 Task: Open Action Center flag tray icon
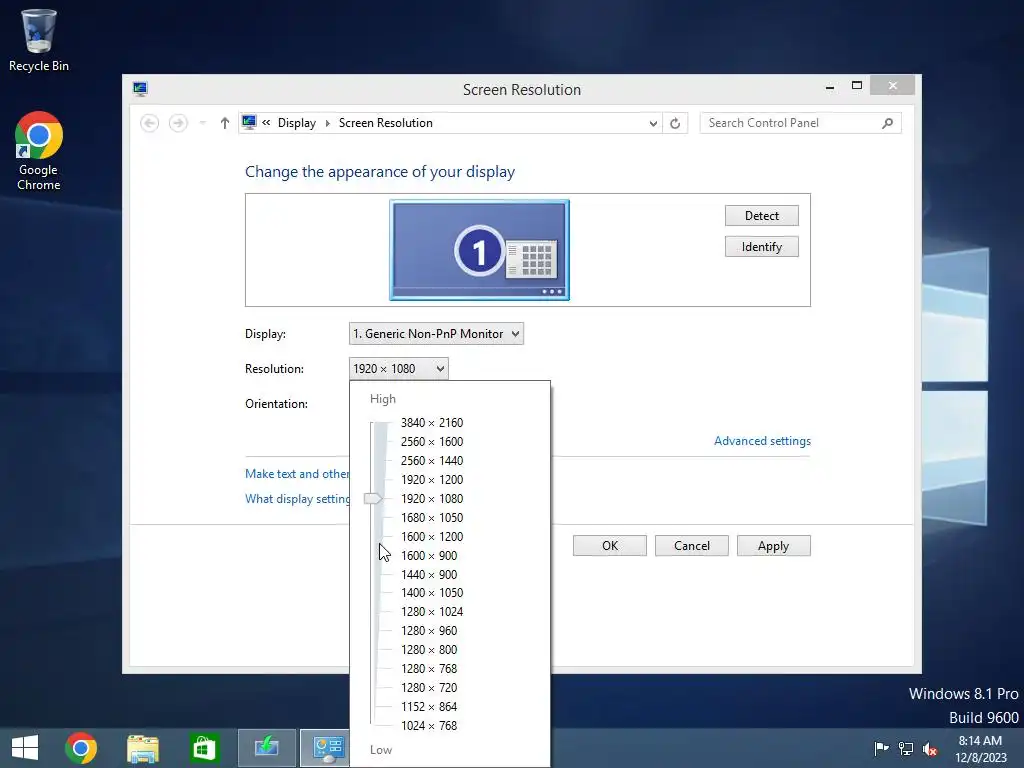[881, 748]
